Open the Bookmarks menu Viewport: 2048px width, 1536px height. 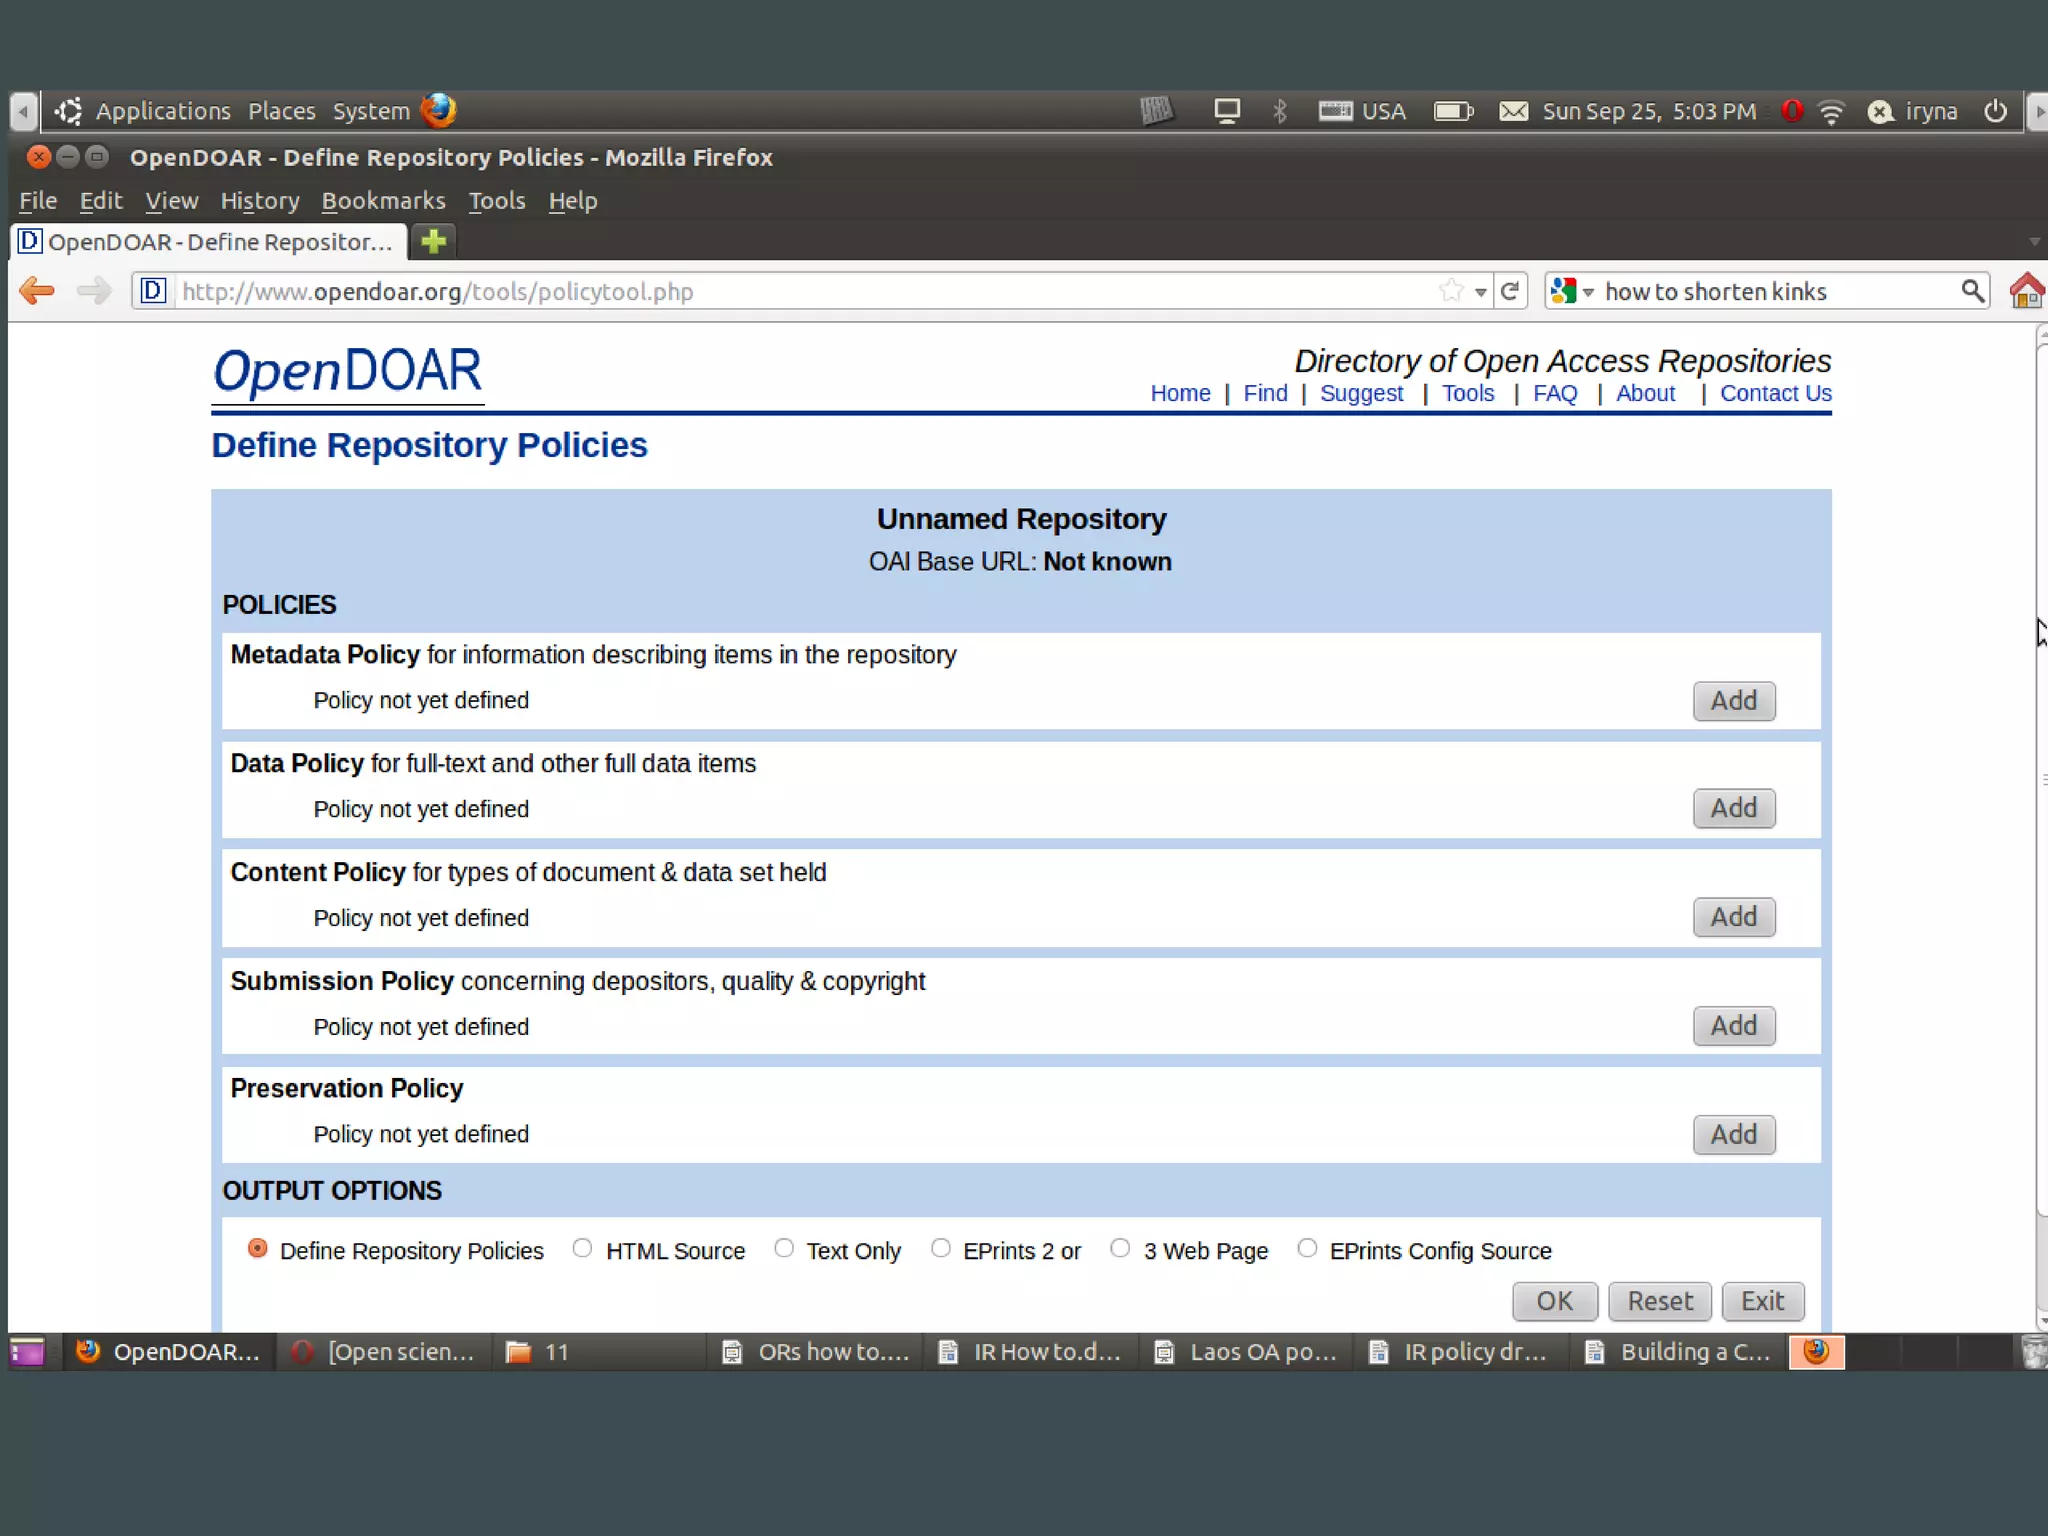[383, 201]
